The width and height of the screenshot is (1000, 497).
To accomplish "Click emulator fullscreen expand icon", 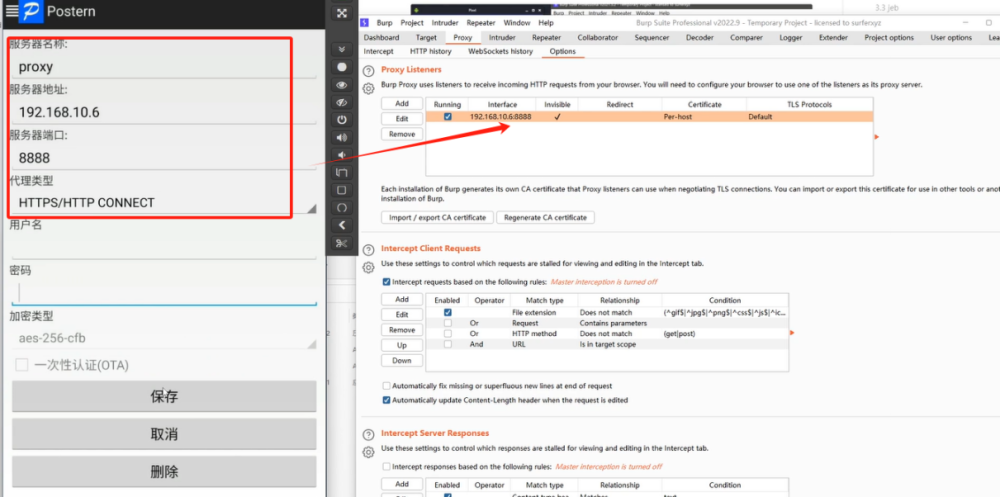I will (342, 13).
